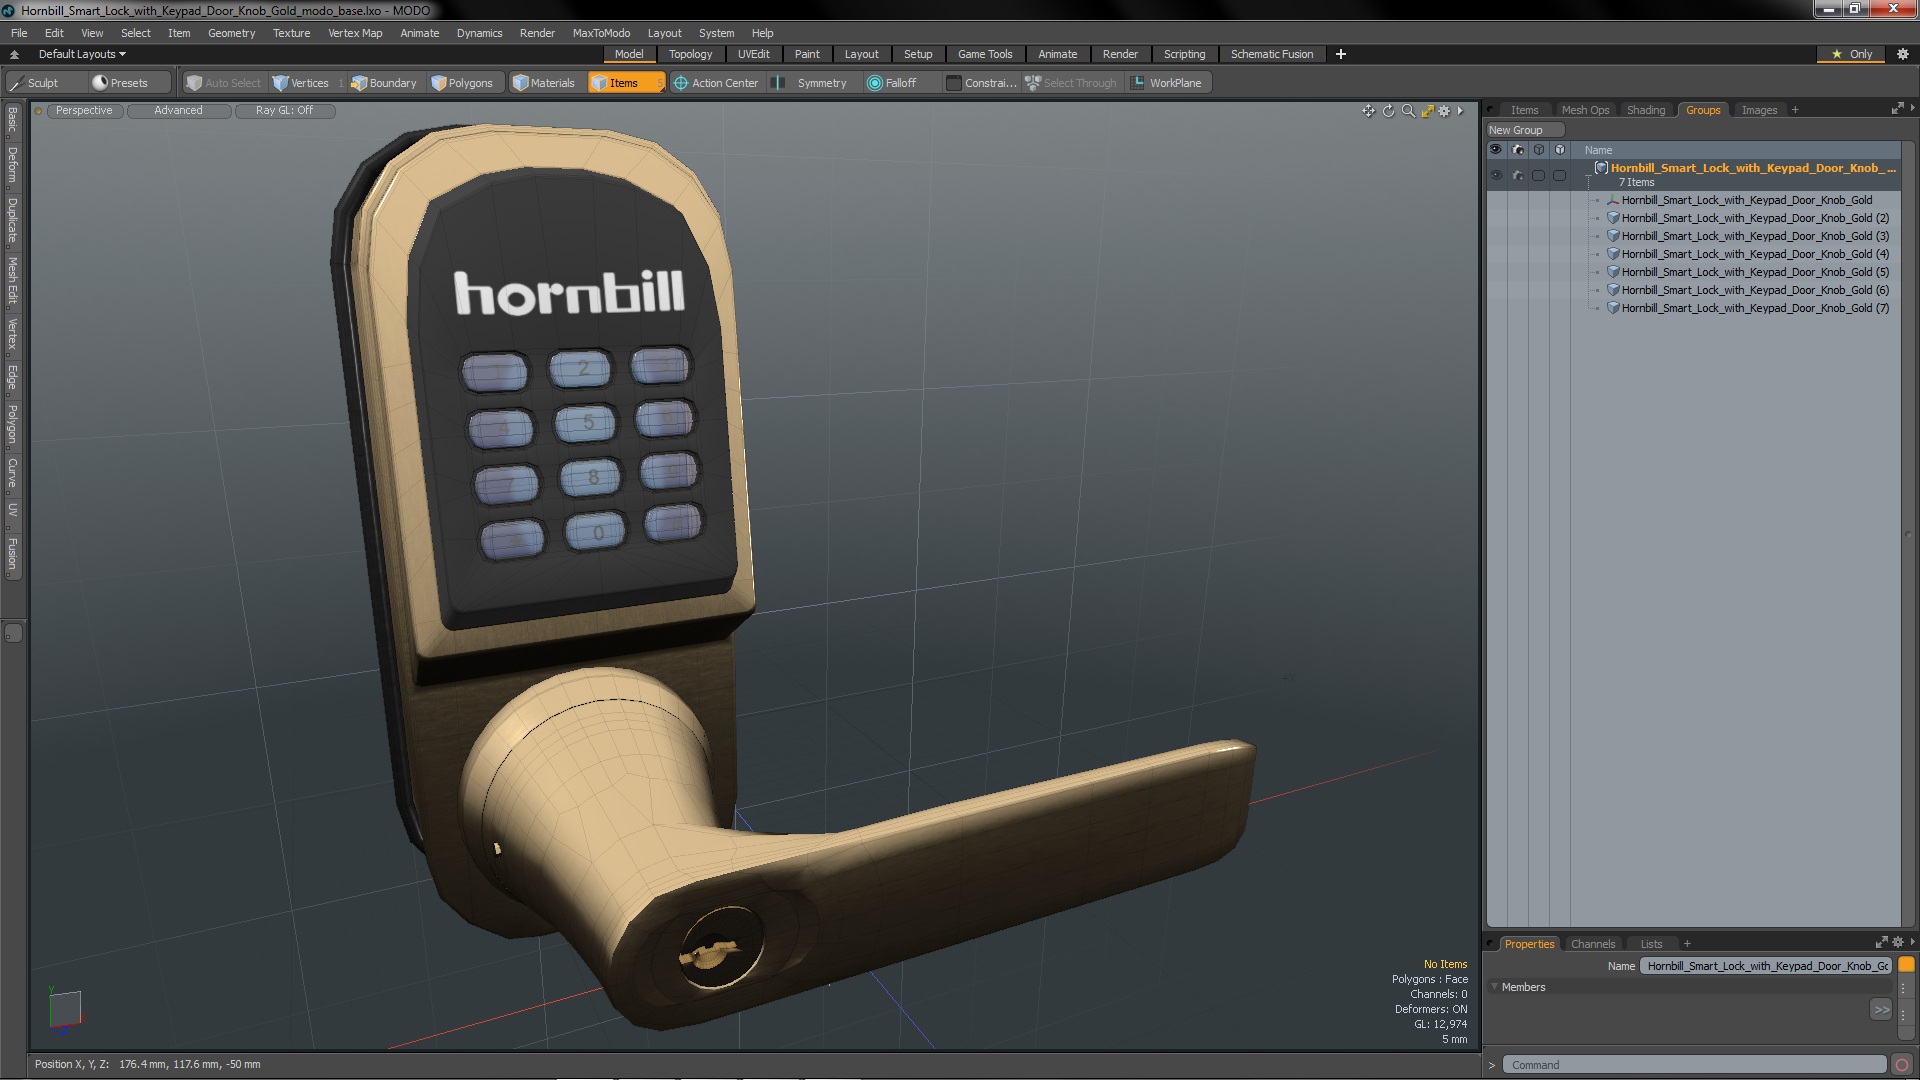Open the Channels tab
This screenshot has width=1920, height=1080.
point(1592,944)
